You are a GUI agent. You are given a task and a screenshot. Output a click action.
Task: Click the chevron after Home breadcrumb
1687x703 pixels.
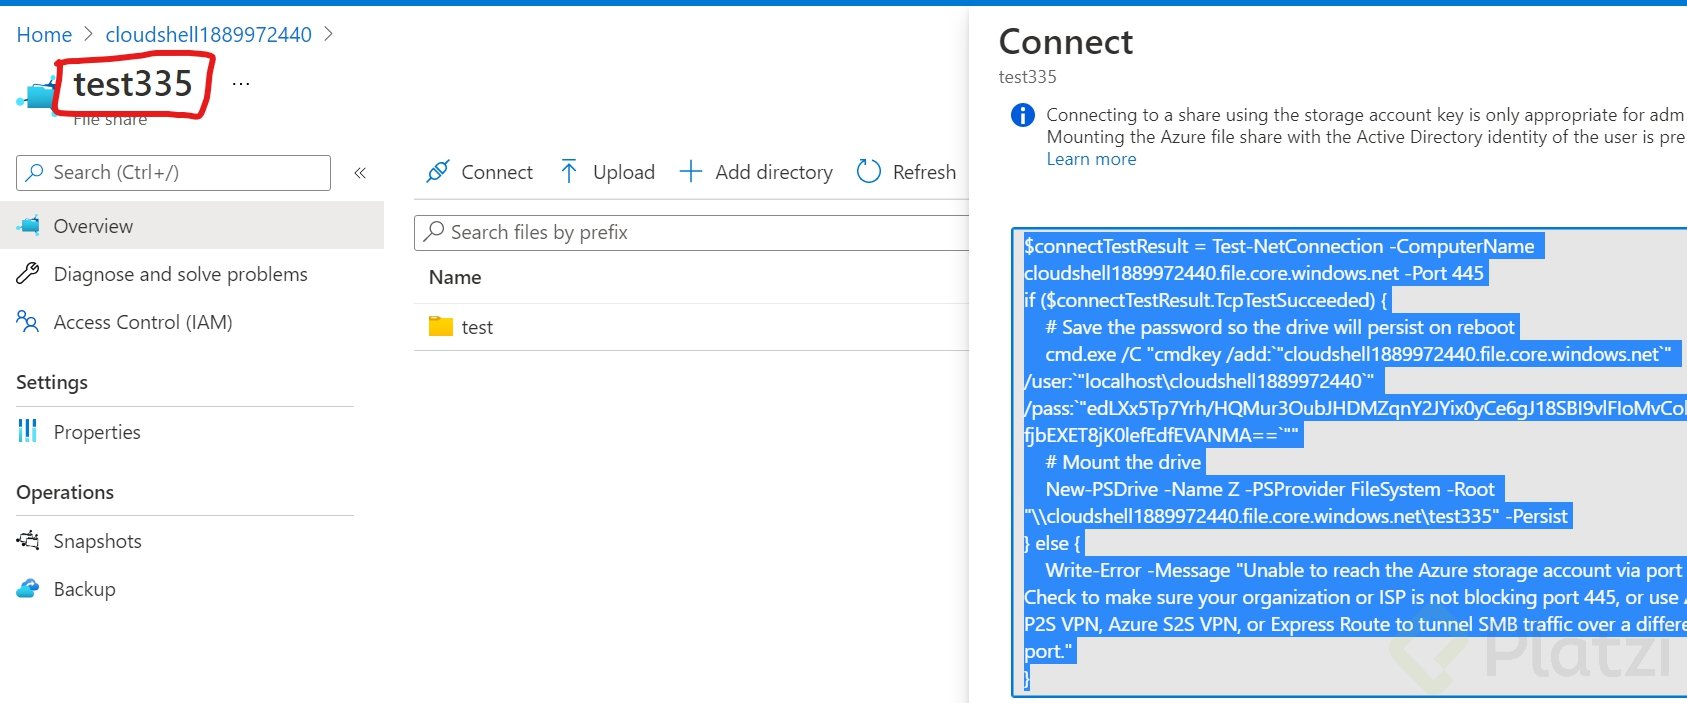(x=88, y=35)
